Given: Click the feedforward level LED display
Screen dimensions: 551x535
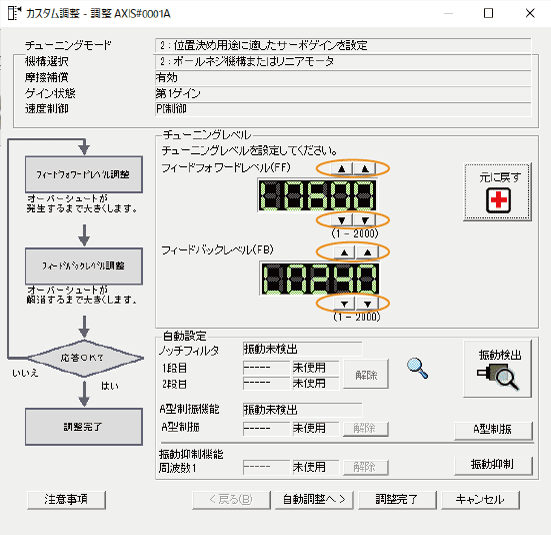Looking at the screenshot, I should 317,195.
